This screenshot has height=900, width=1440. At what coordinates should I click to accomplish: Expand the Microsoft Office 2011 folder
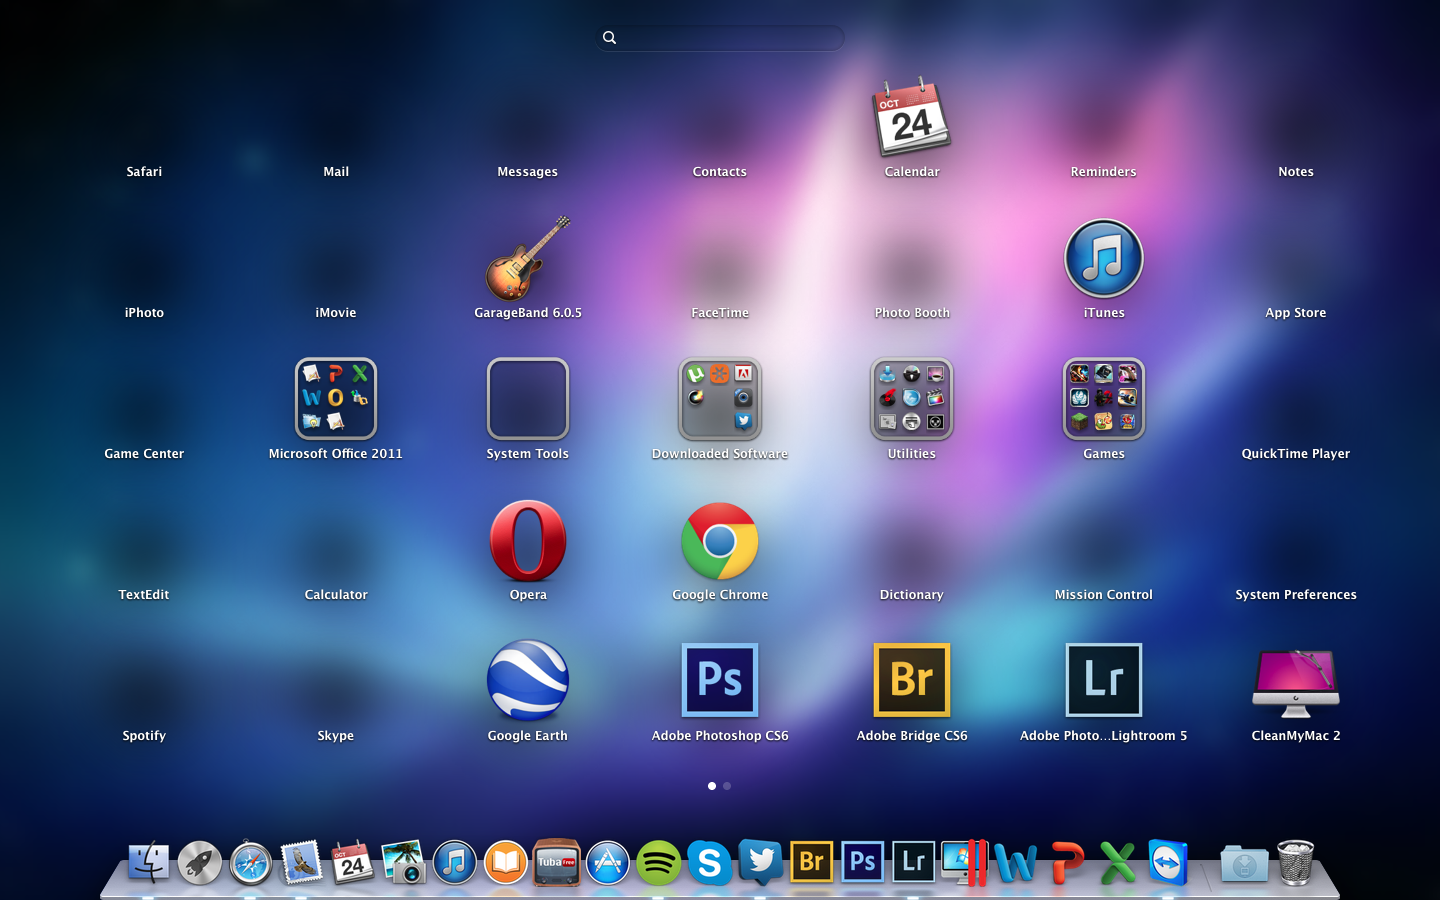(335, 399)
